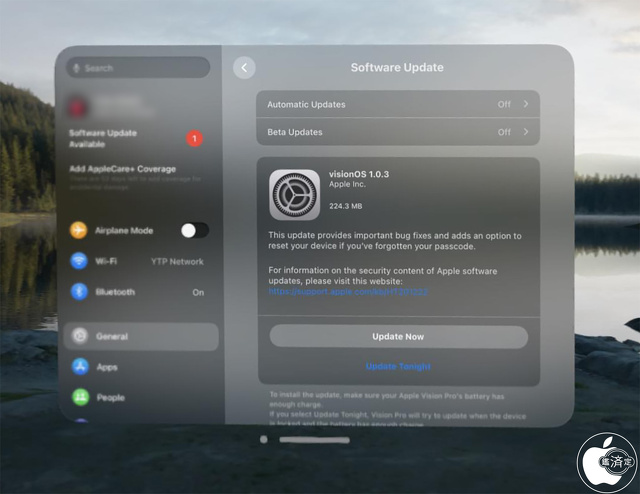Open Software Update Available notice
This screenshot has height=494, width=640.
click(x=136, y=138)
